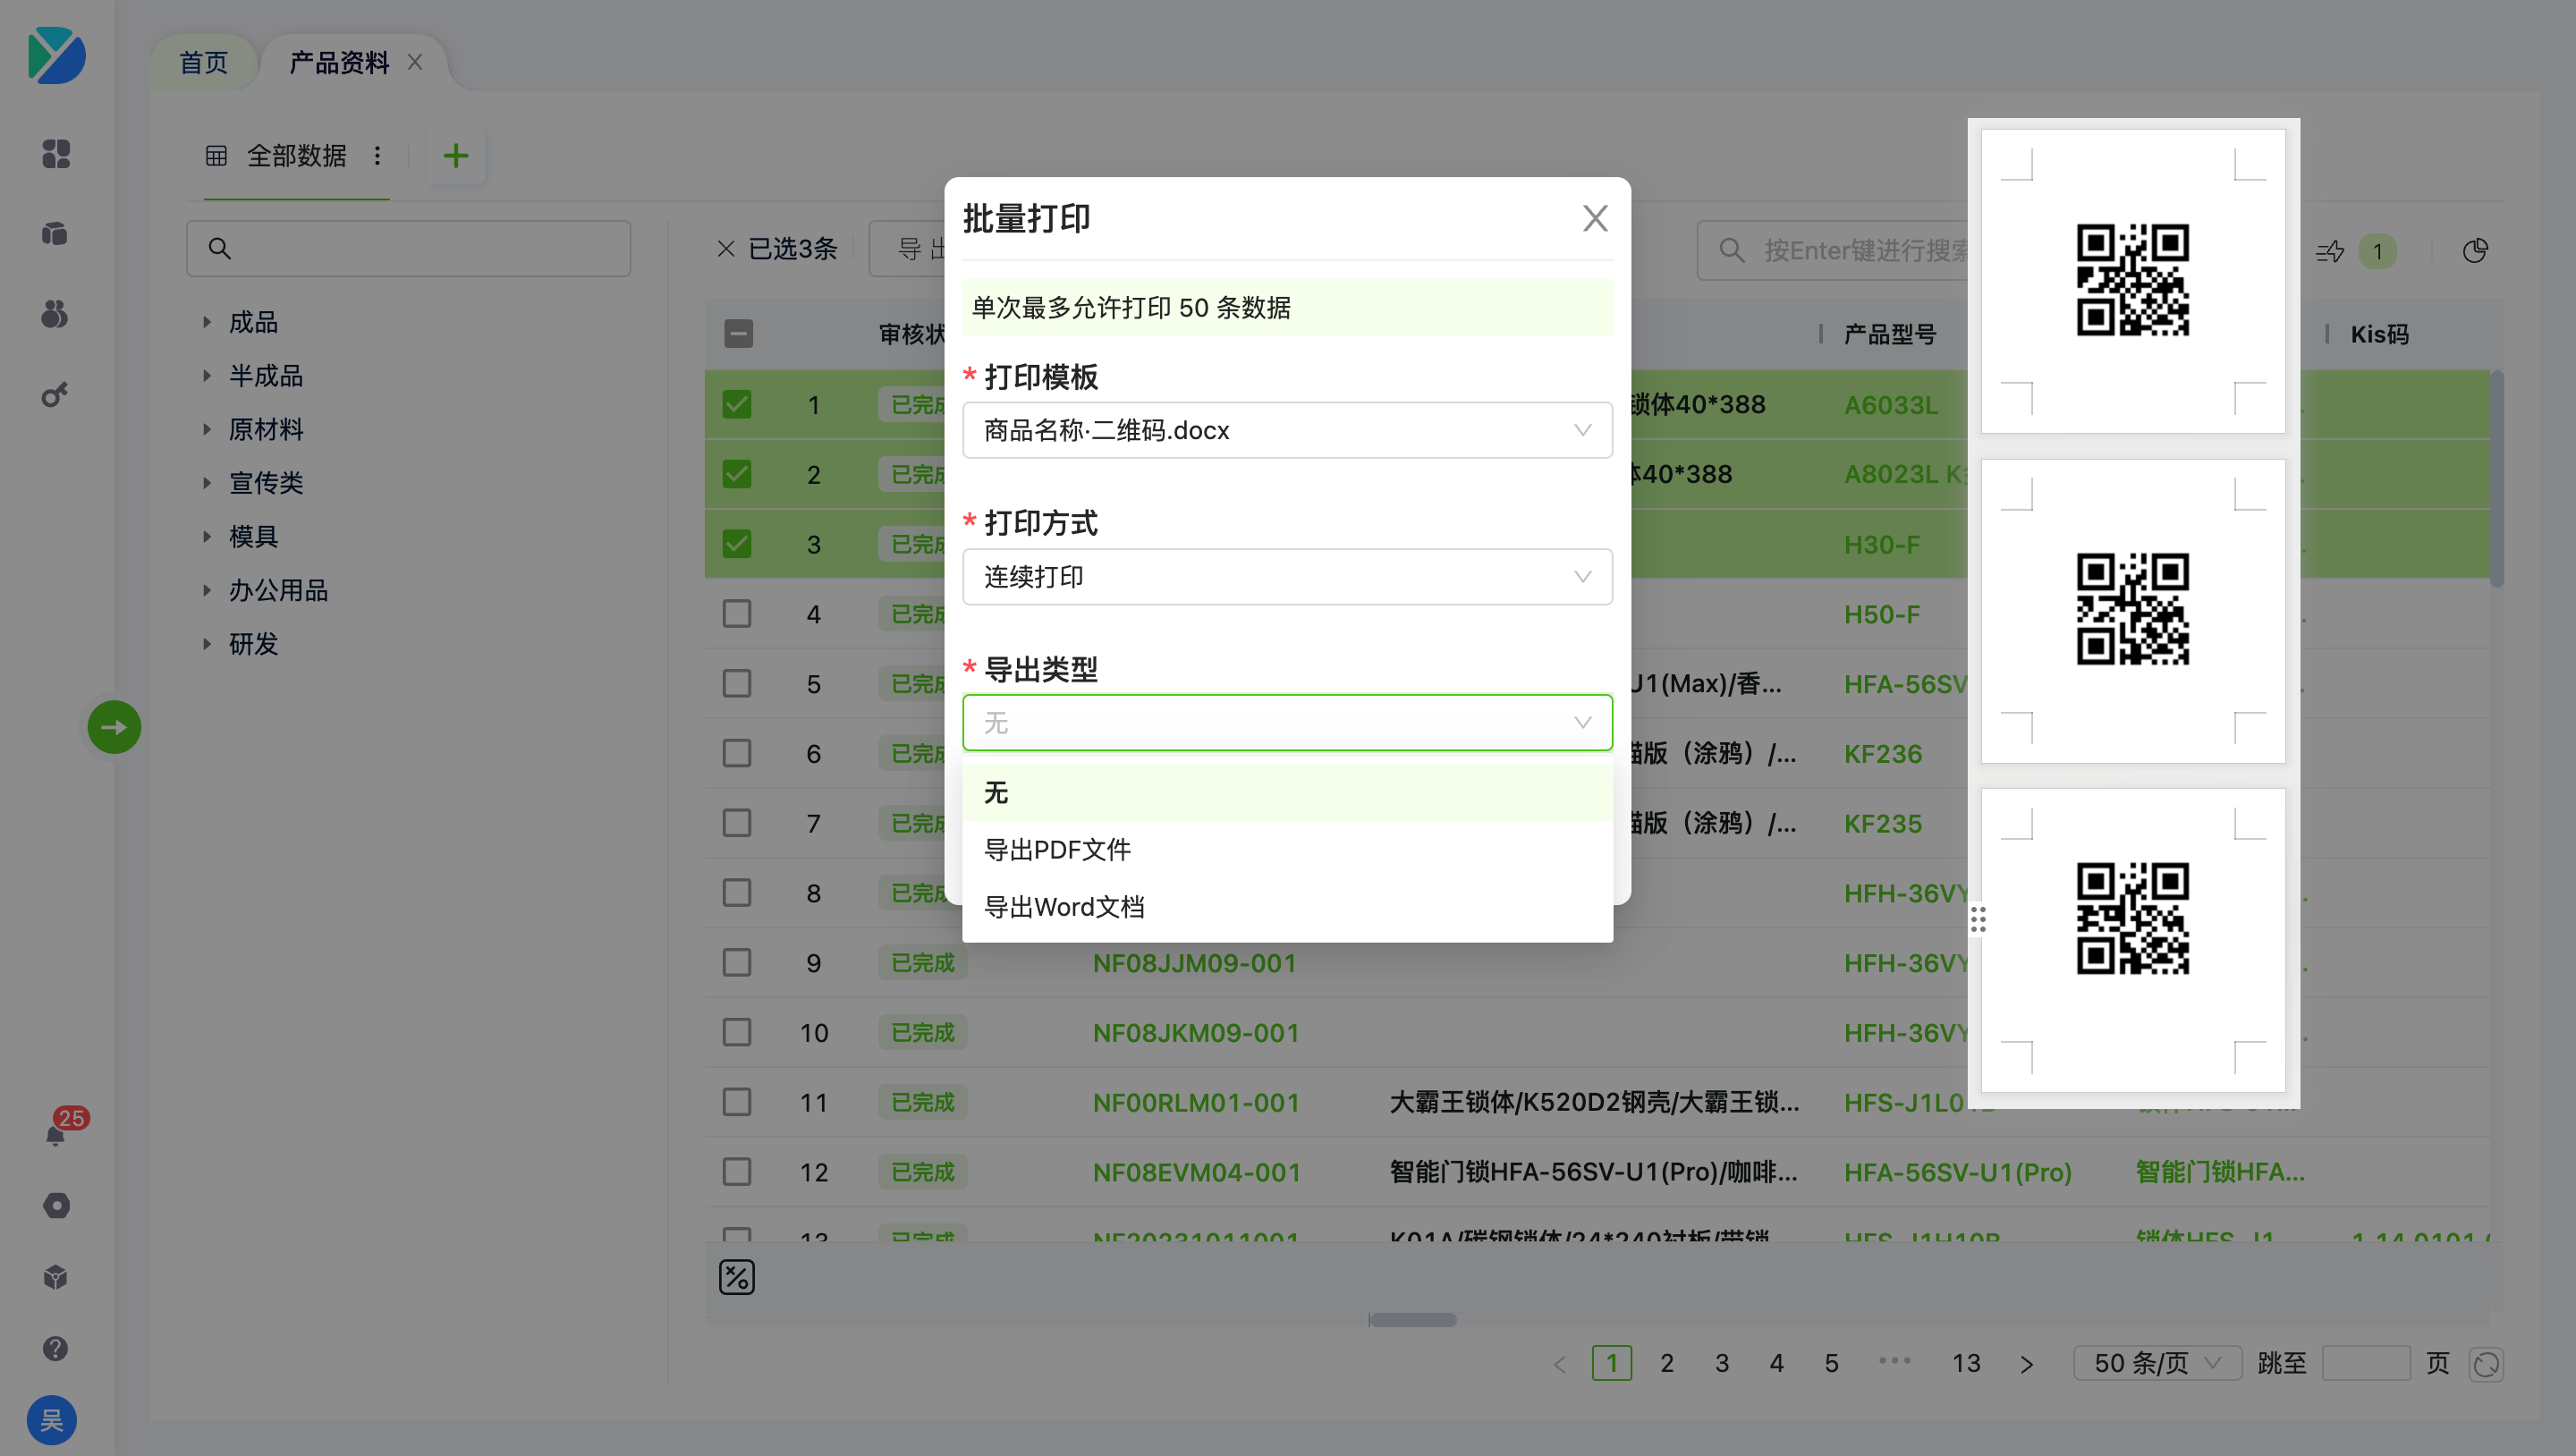Close the 批量打印 dialog
The image size is (2576, 1456).
pyautogui.click(x=1595, y=218)
